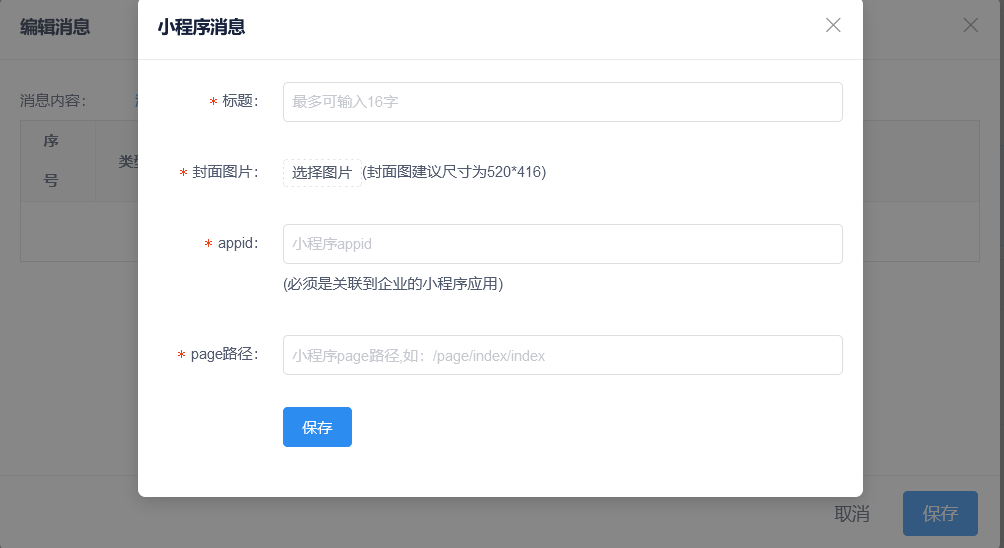Click 取消 in the 编辑消息 window
This screenshot has height=548, width=1004.
852,513
